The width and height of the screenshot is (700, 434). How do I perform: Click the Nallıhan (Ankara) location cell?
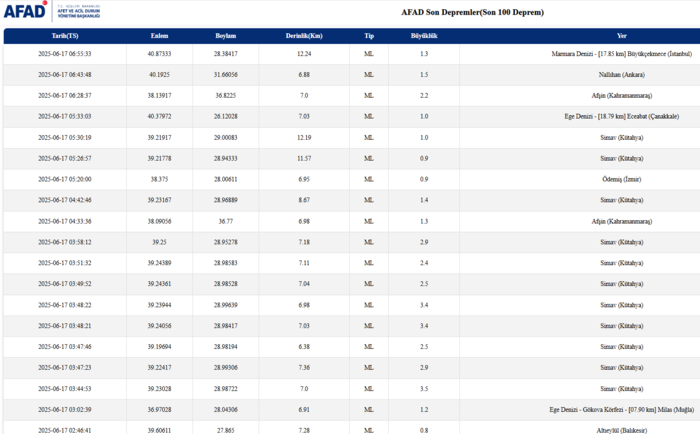[x=622, y=75]
